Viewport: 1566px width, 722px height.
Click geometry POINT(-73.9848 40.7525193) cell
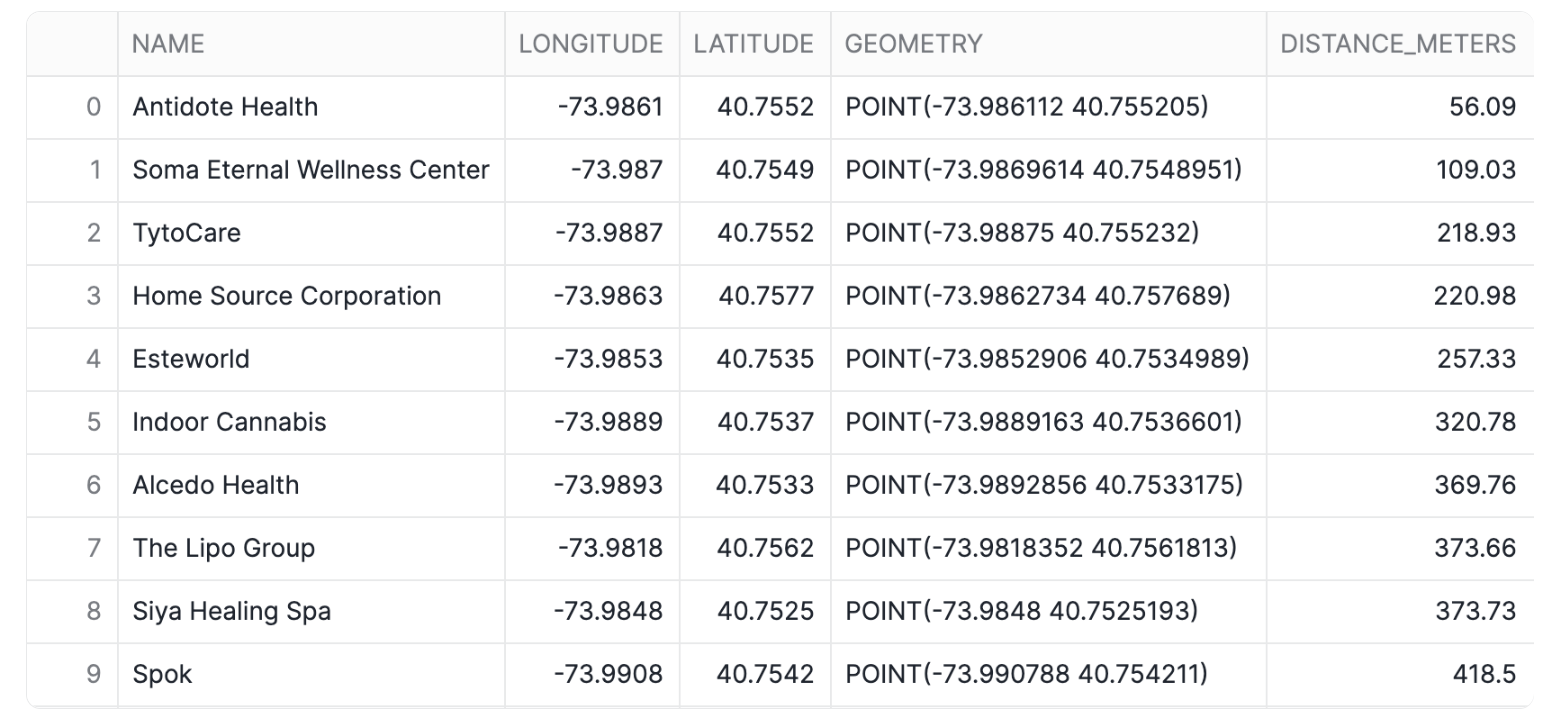[1021, 611]
